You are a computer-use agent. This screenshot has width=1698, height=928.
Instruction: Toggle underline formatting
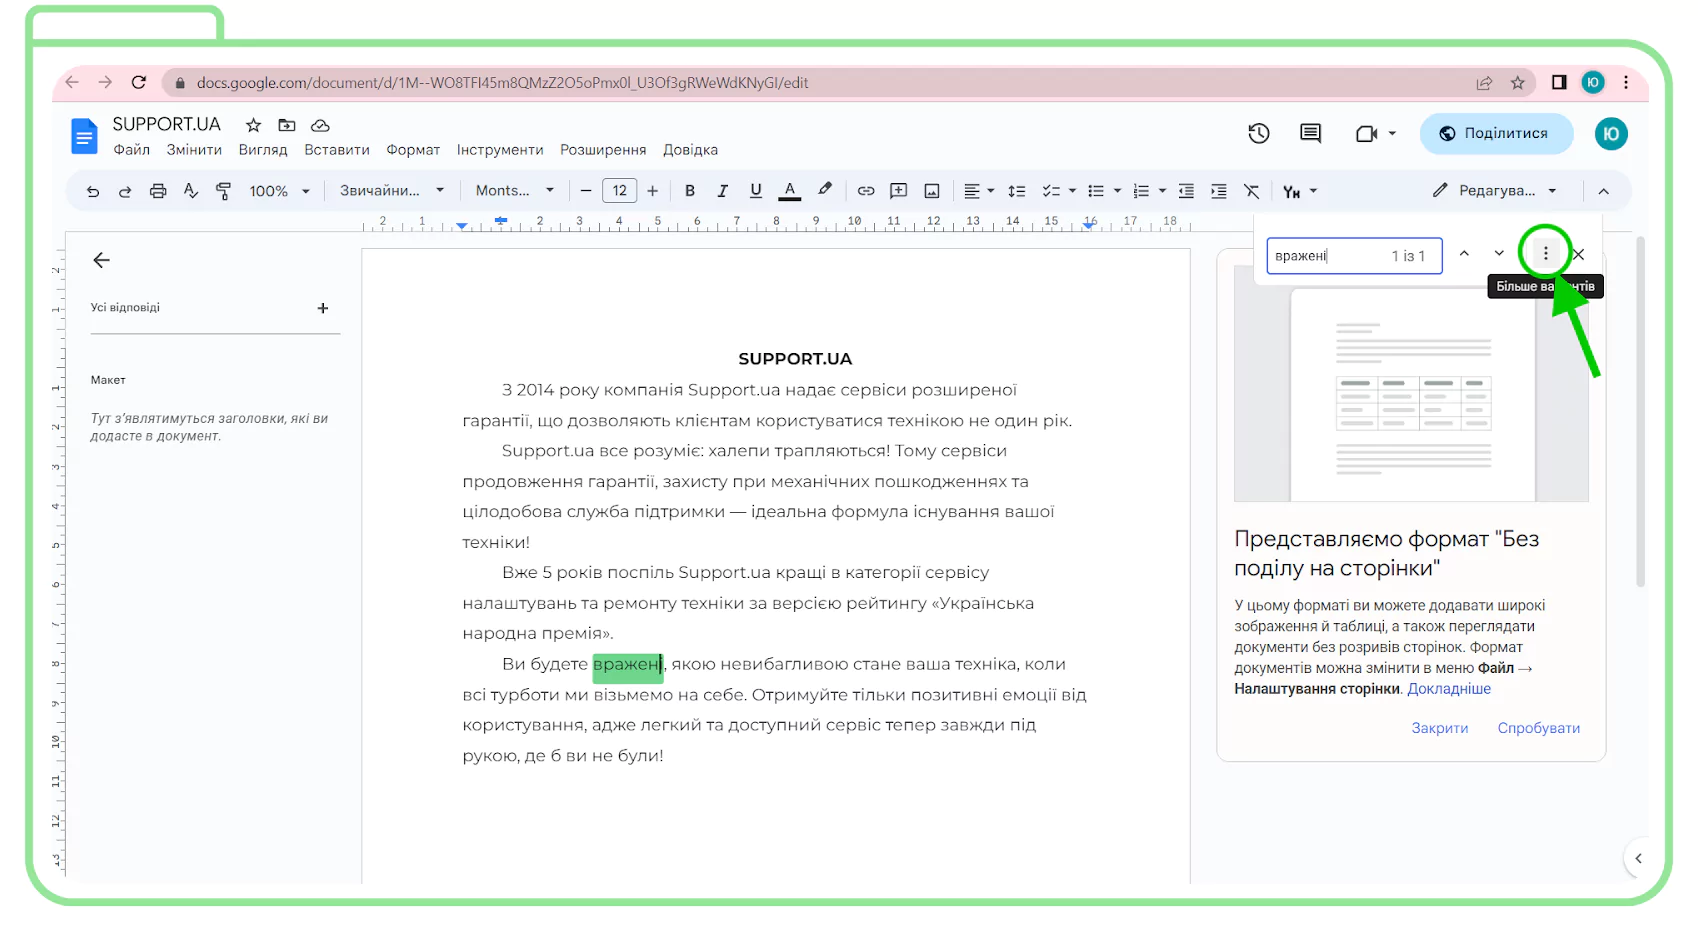(x=756, y=191)
